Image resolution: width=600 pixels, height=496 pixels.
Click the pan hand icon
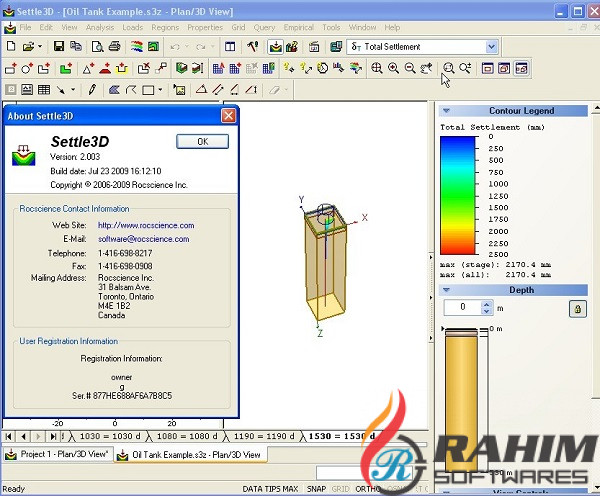[x=426, y=69]
